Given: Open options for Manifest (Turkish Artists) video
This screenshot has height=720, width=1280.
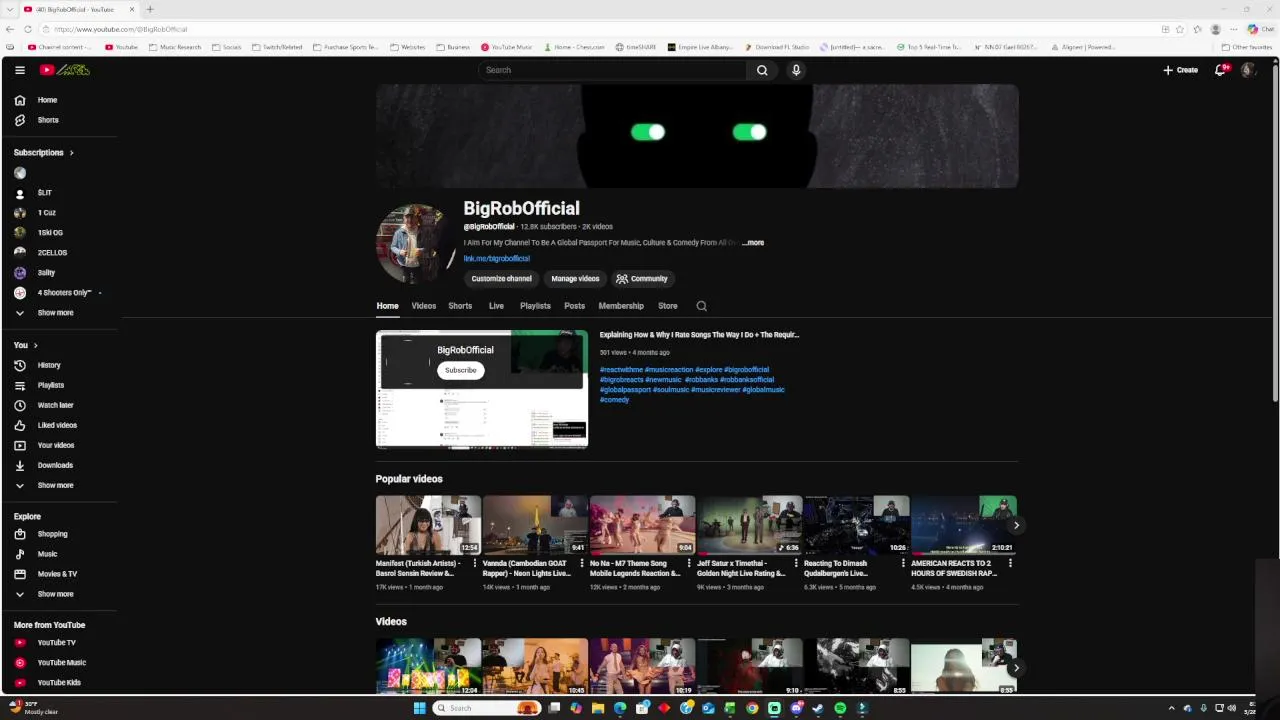Looking at the screenshot, I should [475, 563].
